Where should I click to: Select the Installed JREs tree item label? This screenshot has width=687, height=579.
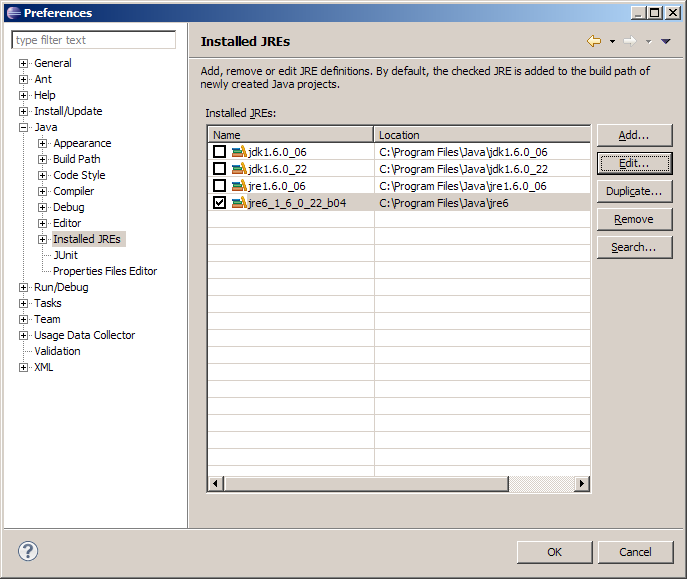point(87,239)
